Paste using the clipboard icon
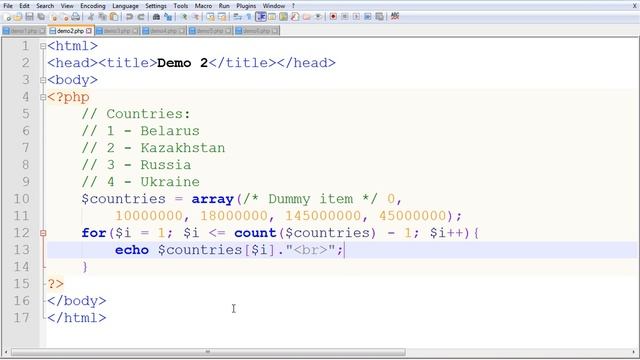The width and height of the screenshot is (640, 360). click(x=115, y=17)
